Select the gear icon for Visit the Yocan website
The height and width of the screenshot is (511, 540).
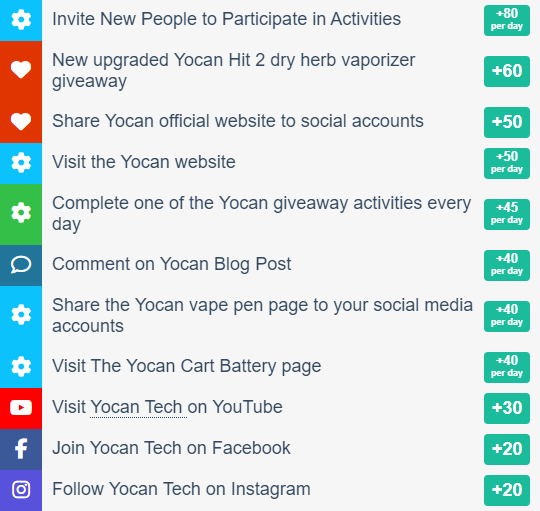coord(21,163)
